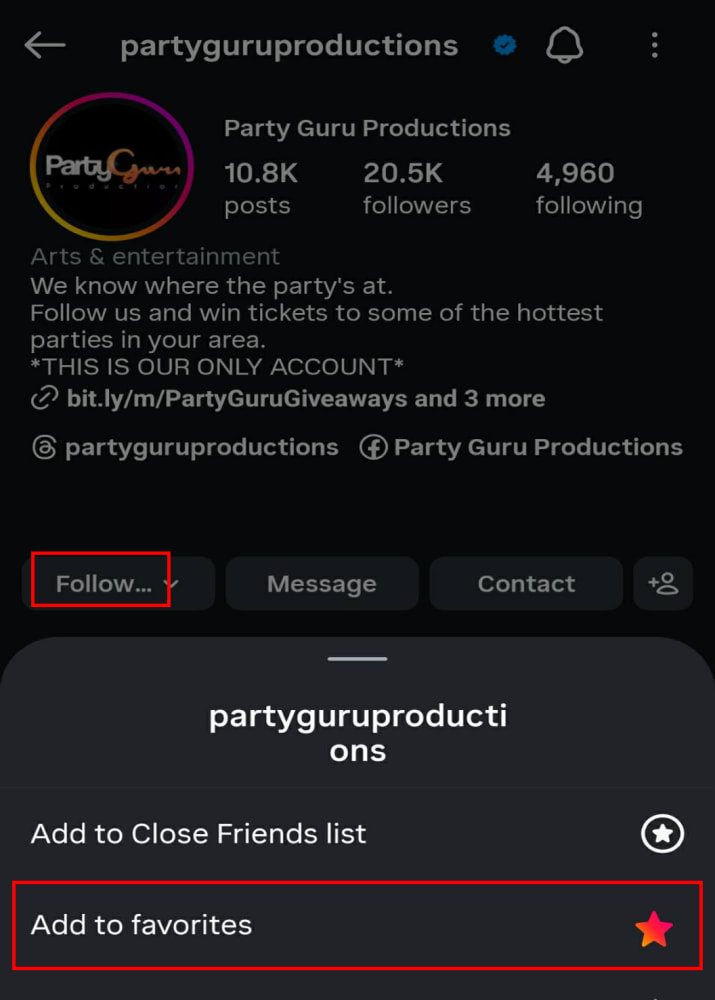Tap the blue verified badge
The image size is (715, 1000).
point(505,45)
